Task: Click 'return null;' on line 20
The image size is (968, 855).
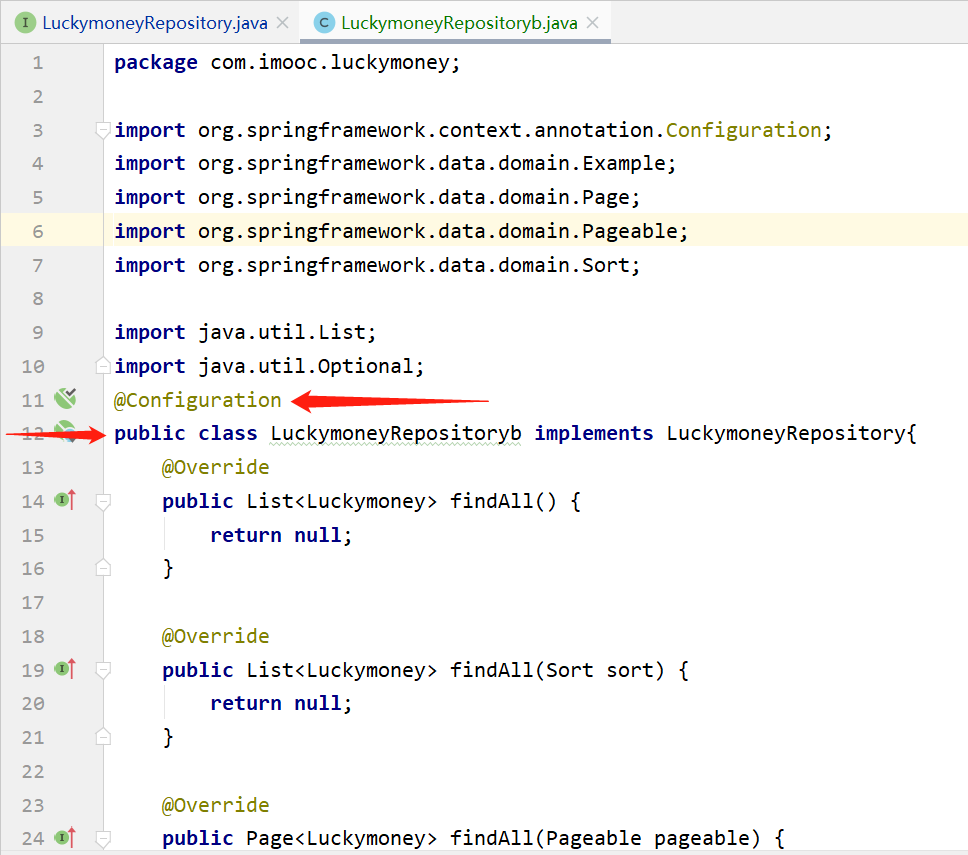Action: click(x=281, y=703)
